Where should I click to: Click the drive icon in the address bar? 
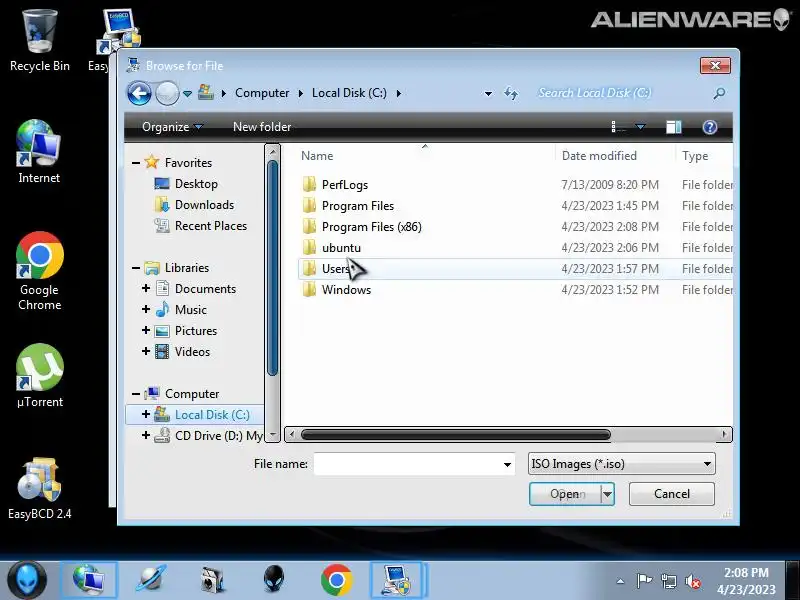(x=206, y=92)
